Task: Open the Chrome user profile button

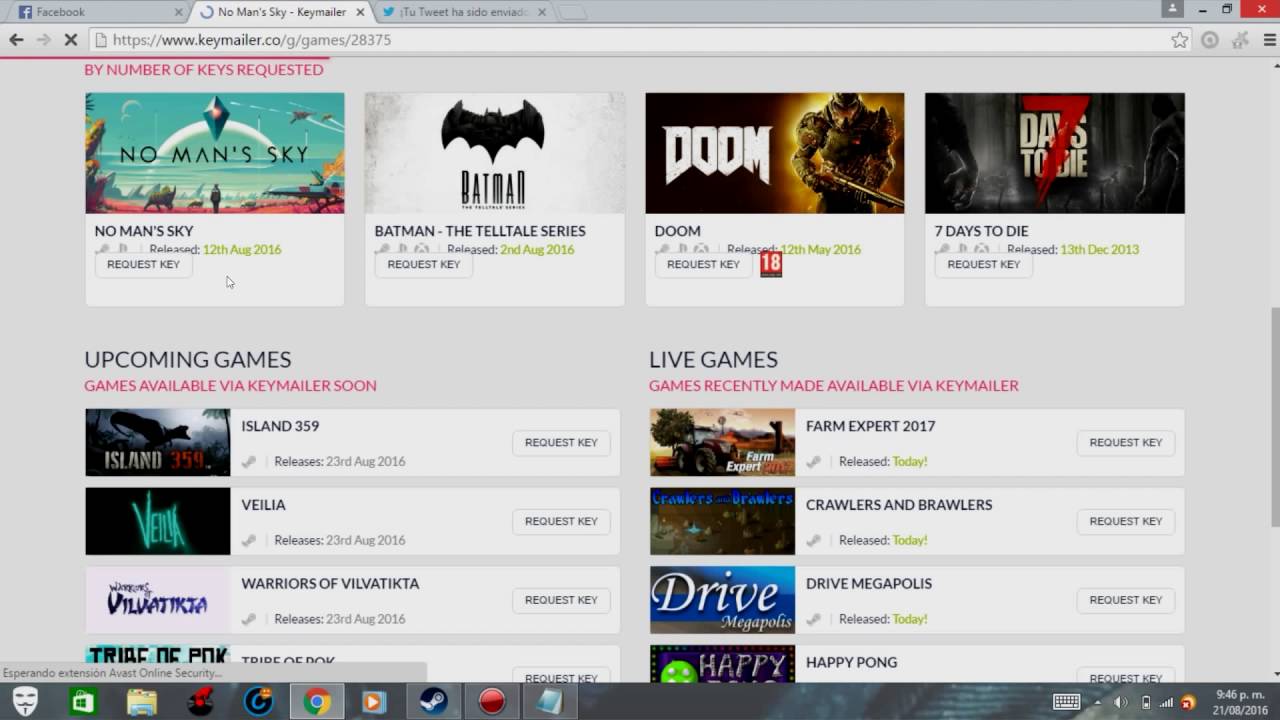Action: pos(1172,9)
